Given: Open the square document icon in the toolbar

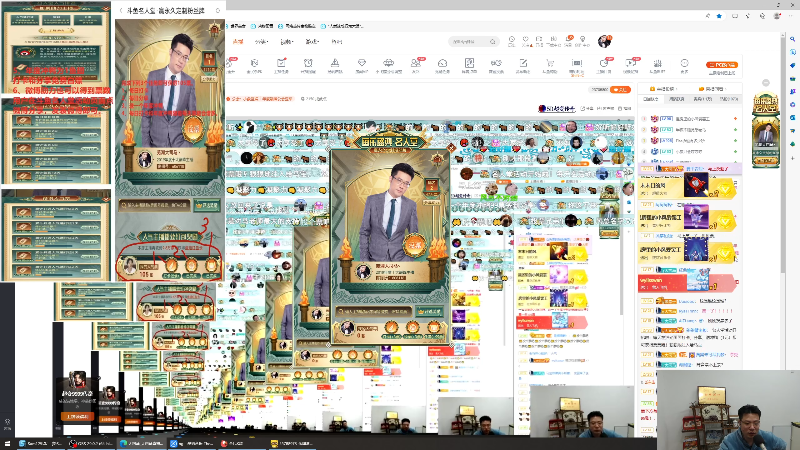Looking at the screenshot, I should point(469,63).
